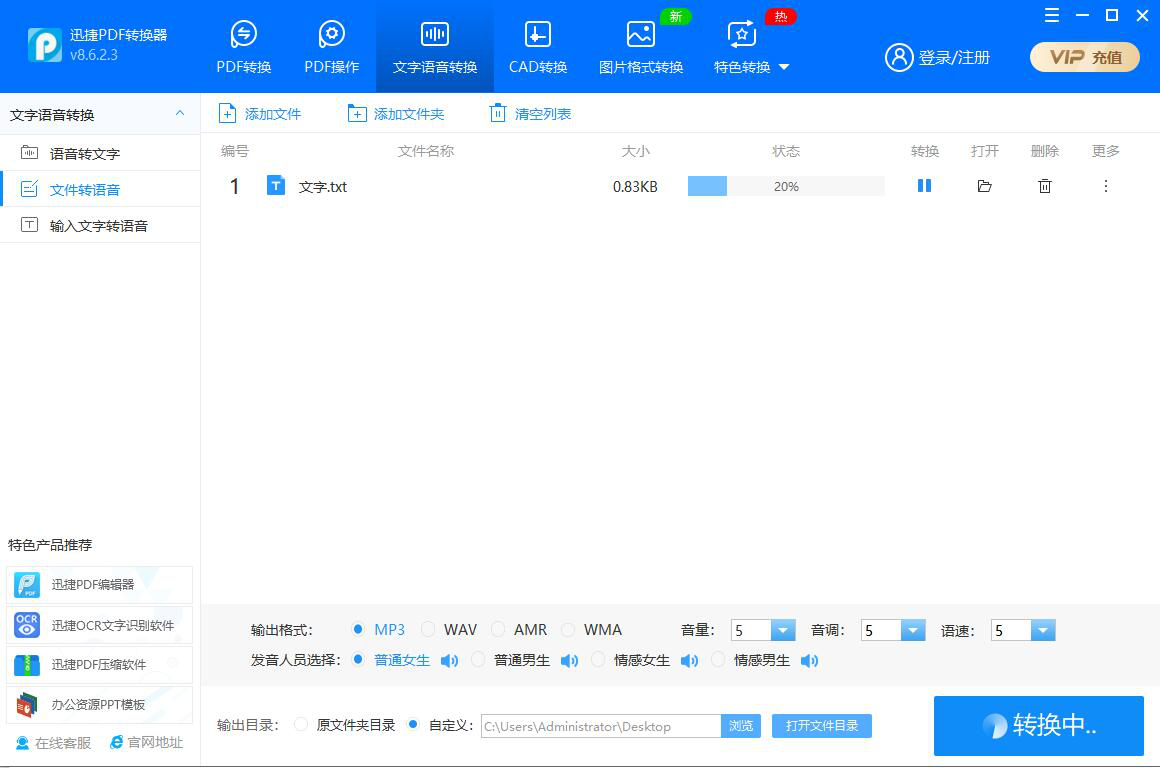This screenshot has width=1160, height=768.
Task: Click the user avatar login icon
Action: pos(899,57)
